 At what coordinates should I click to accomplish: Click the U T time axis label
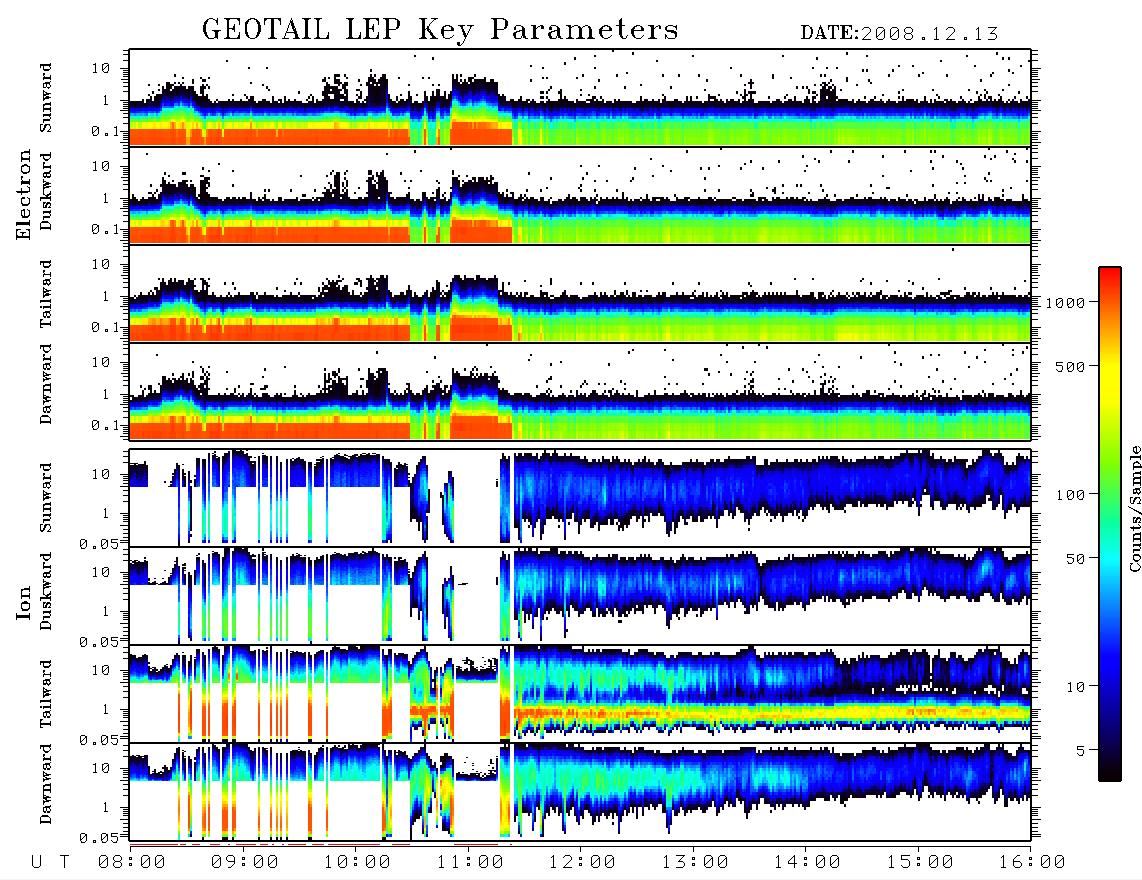[50, 862]
